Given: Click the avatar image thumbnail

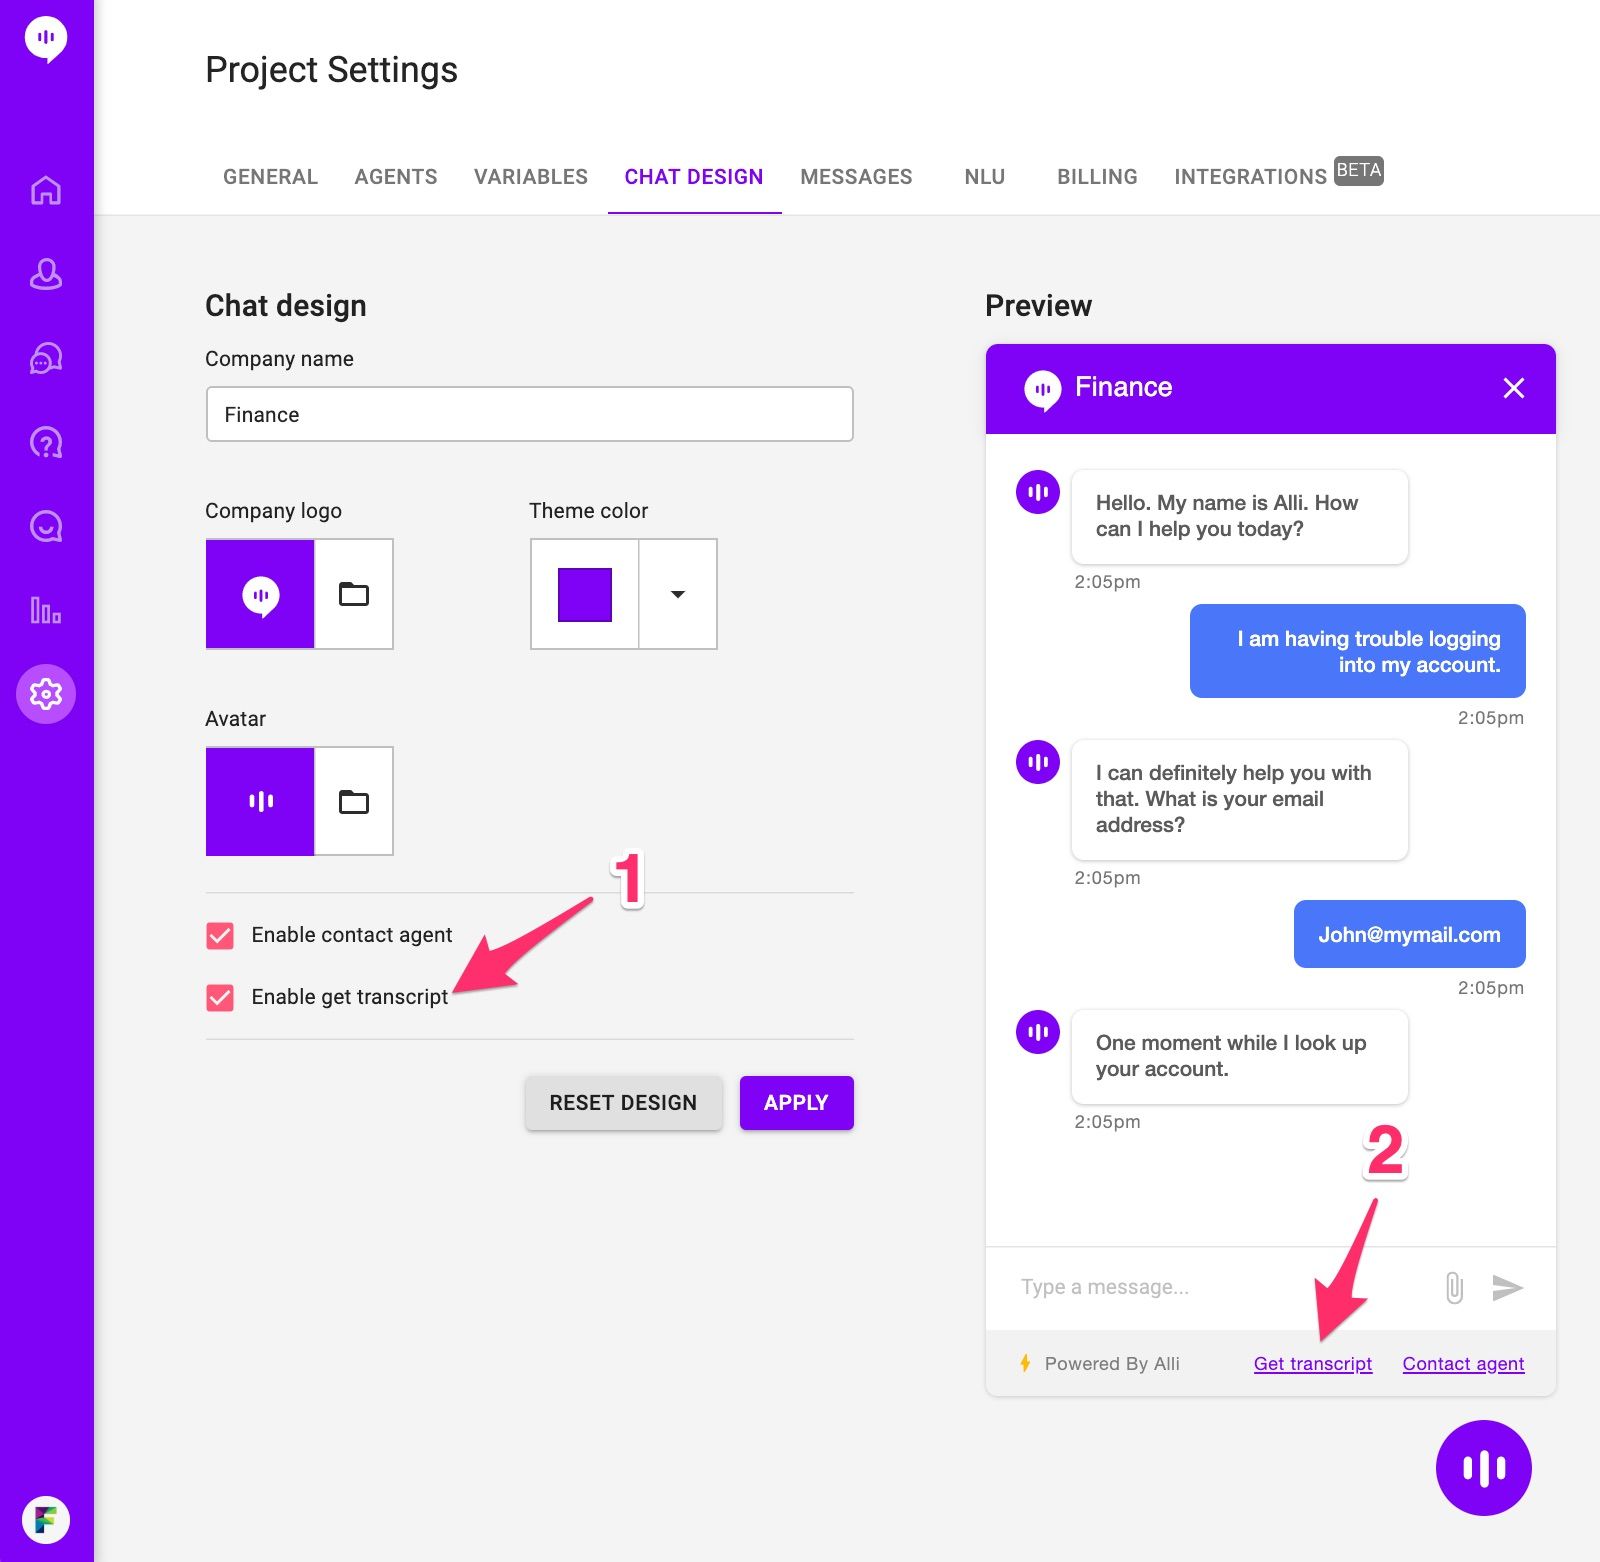Looking at the screenshot, I should pyautogui.click(x=260, y=802).
